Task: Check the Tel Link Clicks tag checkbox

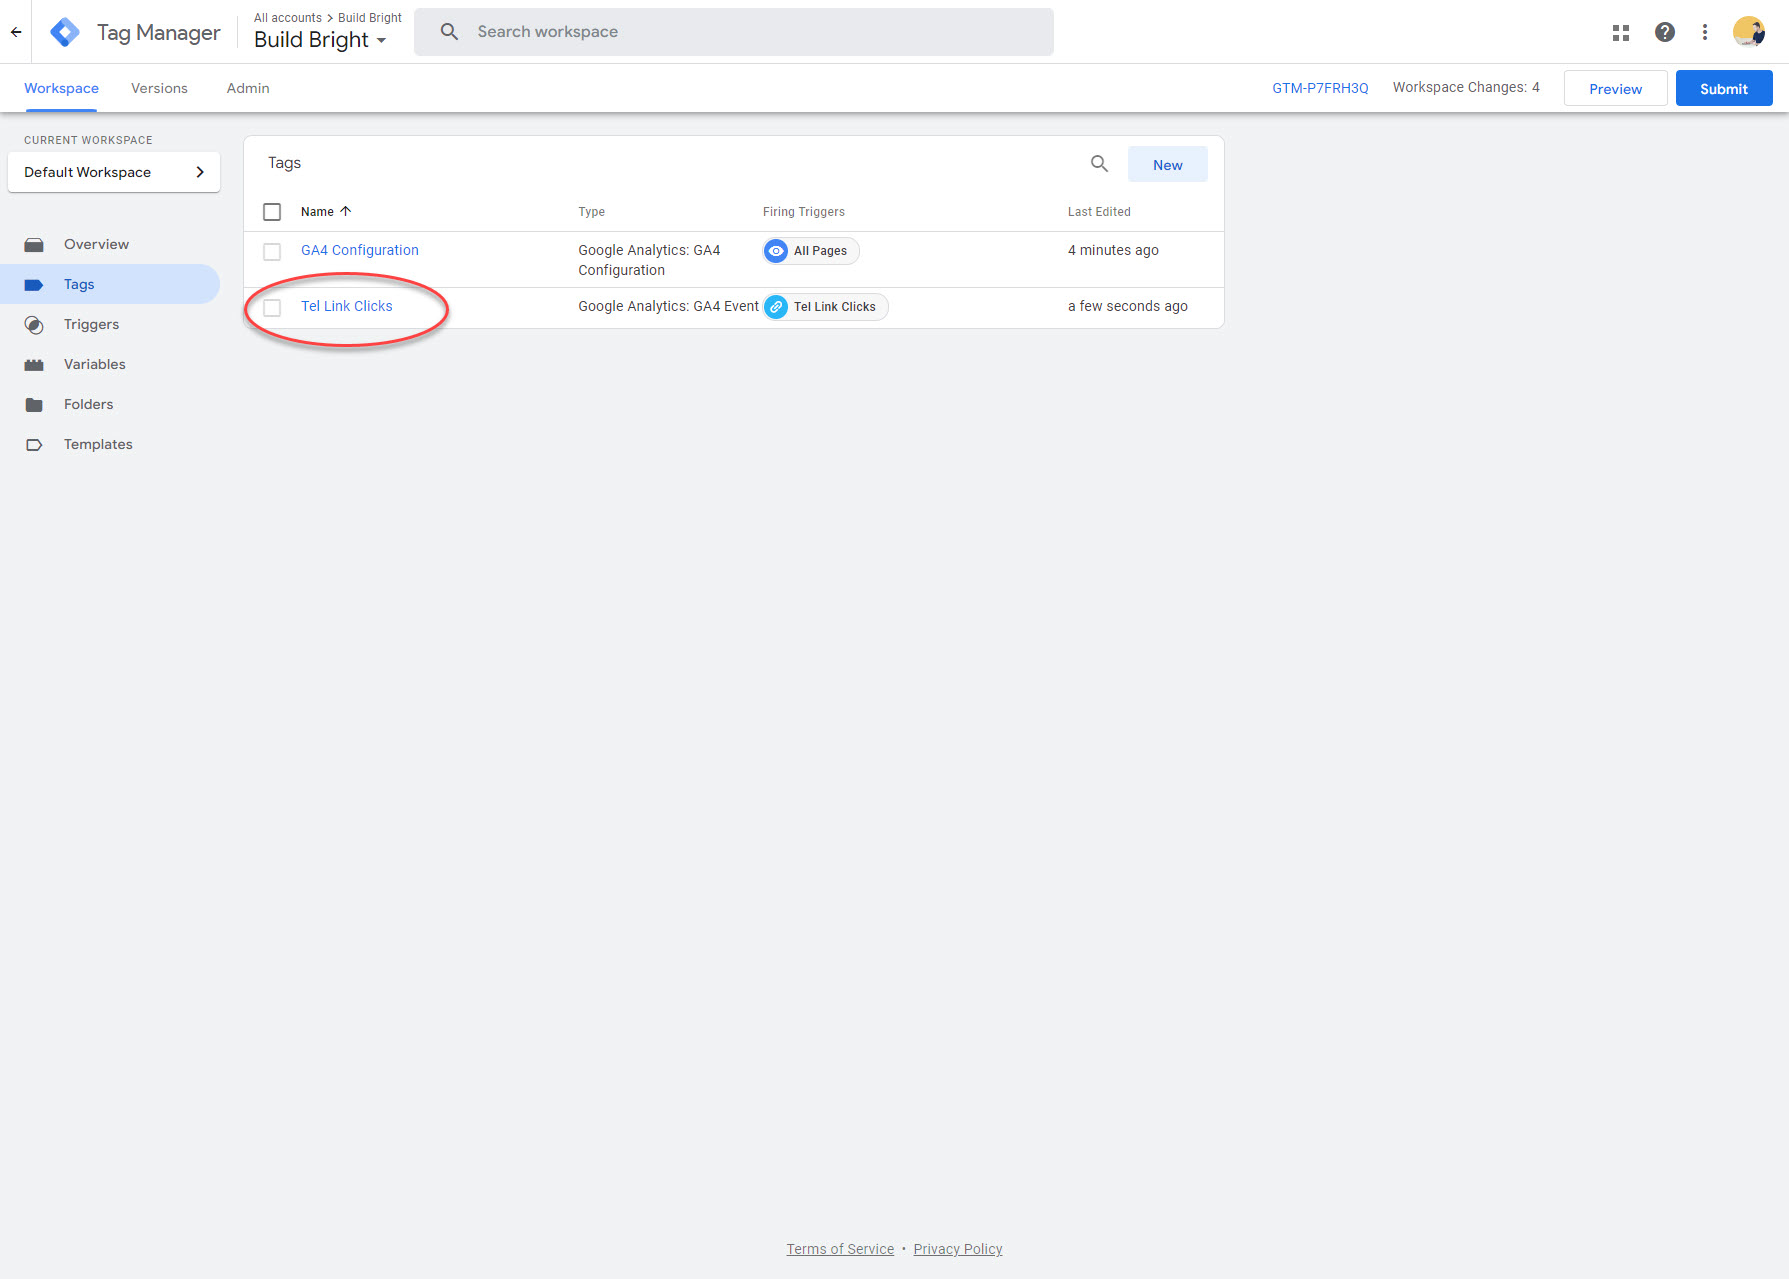Action: coord(272,308)
